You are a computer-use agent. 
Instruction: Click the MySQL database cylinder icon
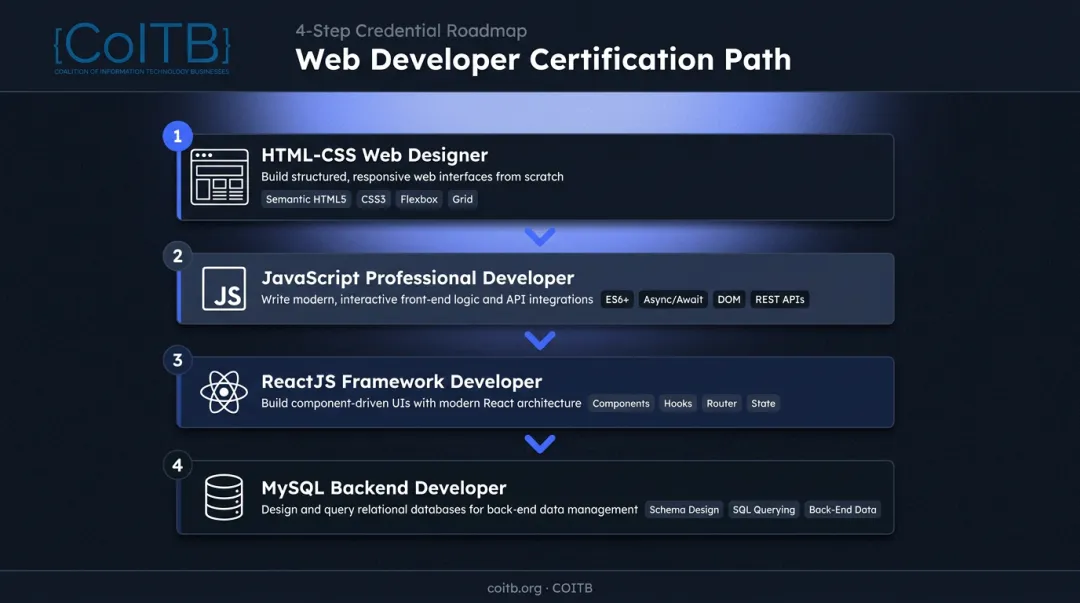[x=224, y=497]
